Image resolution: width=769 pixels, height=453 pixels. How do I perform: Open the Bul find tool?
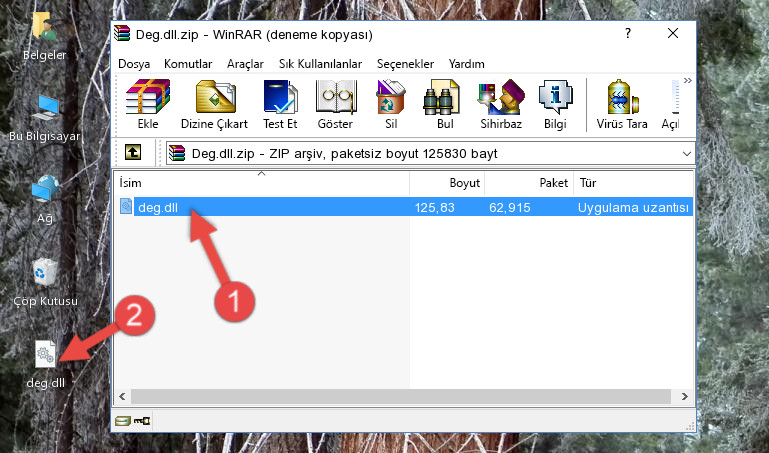coord(445,104)
